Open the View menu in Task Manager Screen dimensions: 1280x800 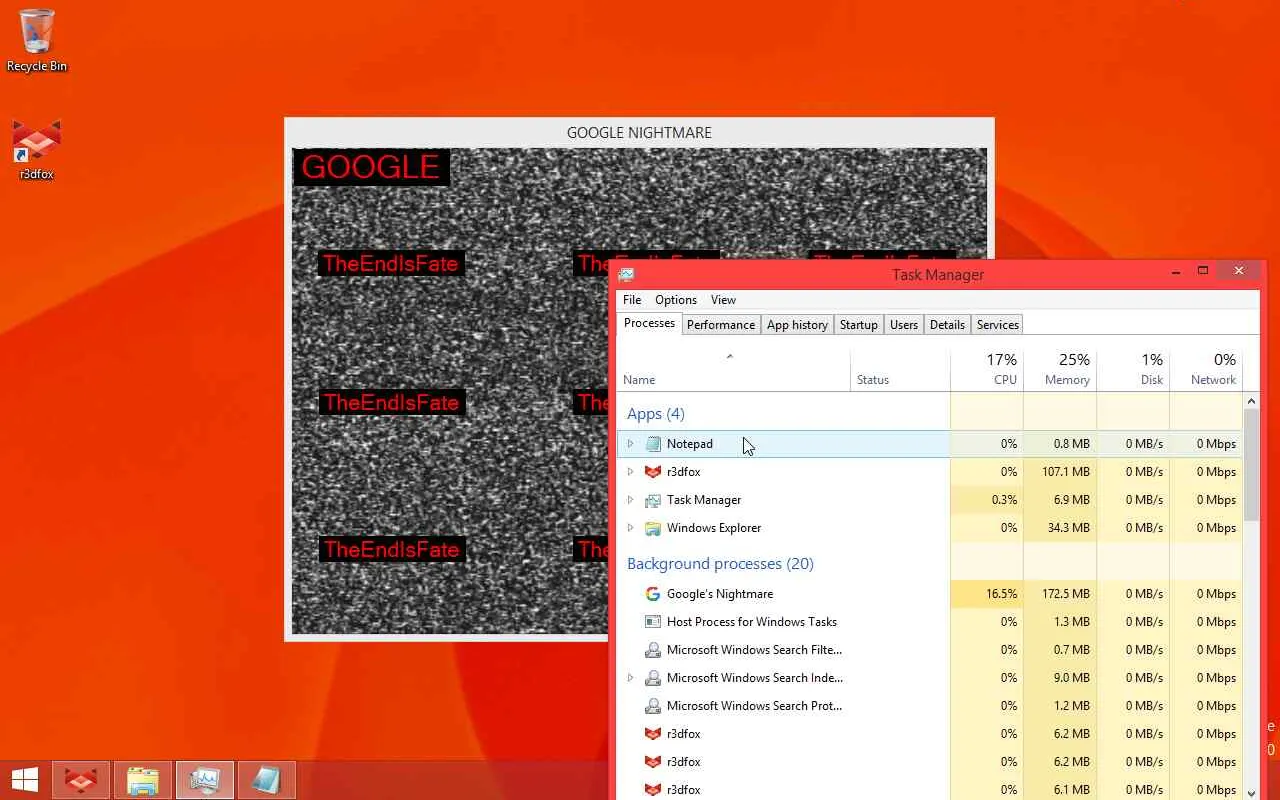(723, 300)
